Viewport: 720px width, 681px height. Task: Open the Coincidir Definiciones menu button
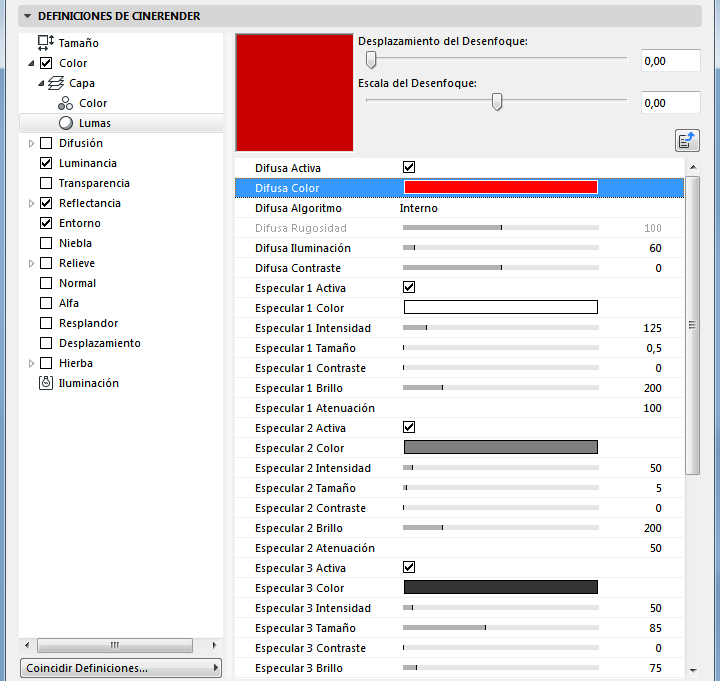pos(121,668)
